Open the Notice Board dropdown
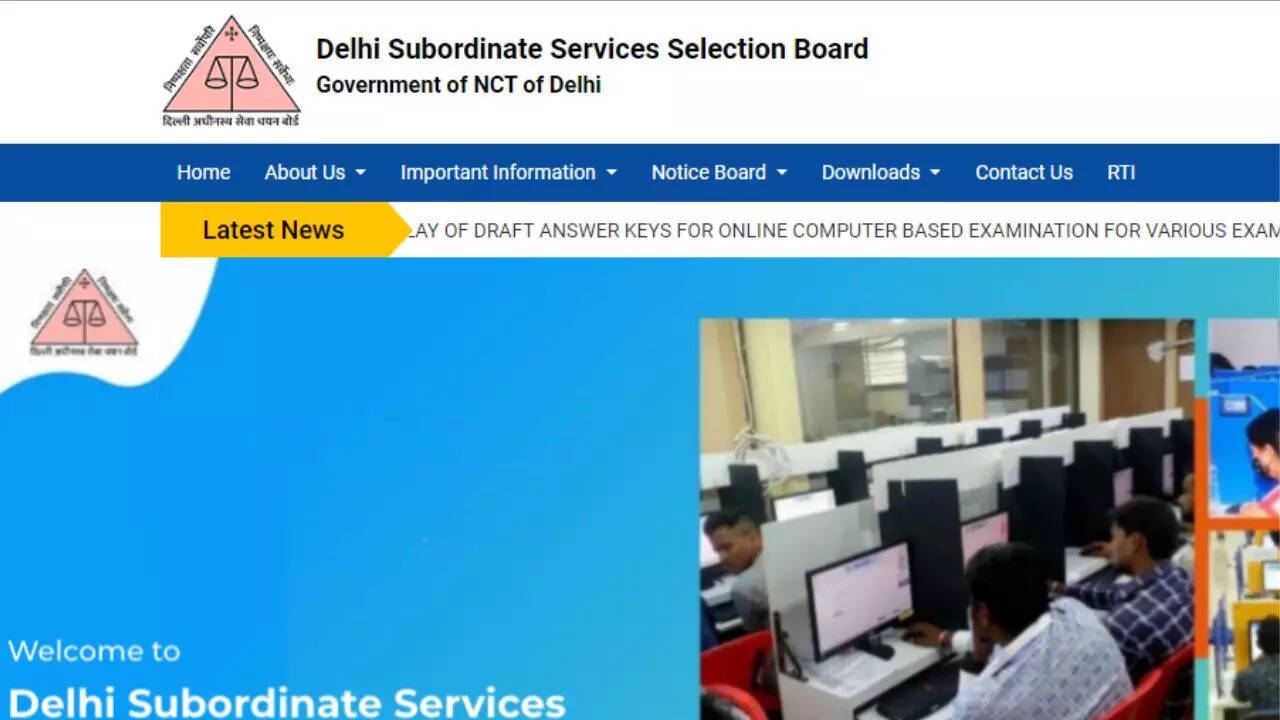This screenshot has height=720, width=1280. tap(719, 172)
